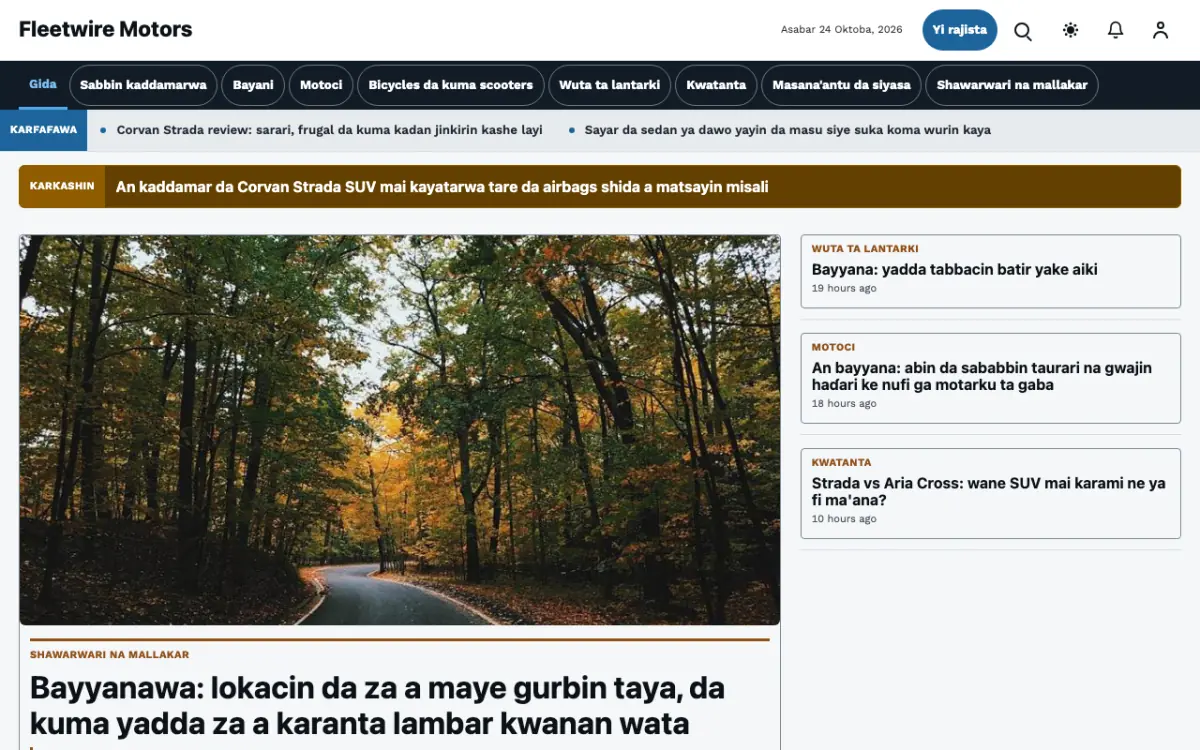Open the Motoci nav item
1200x750 pixels.
[321, 85]
